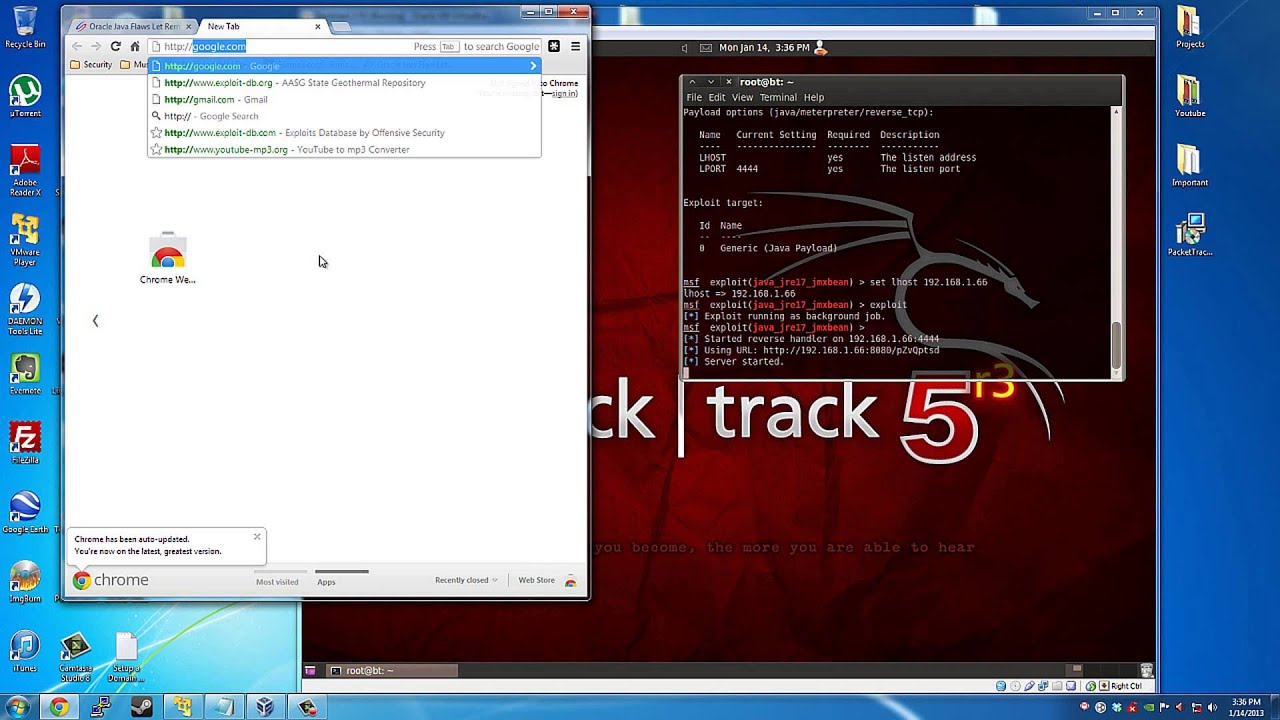This screenshot has width=1280, height=720.
Task: Click the Windows taskbar clock
Action: tap(1247, 707)
